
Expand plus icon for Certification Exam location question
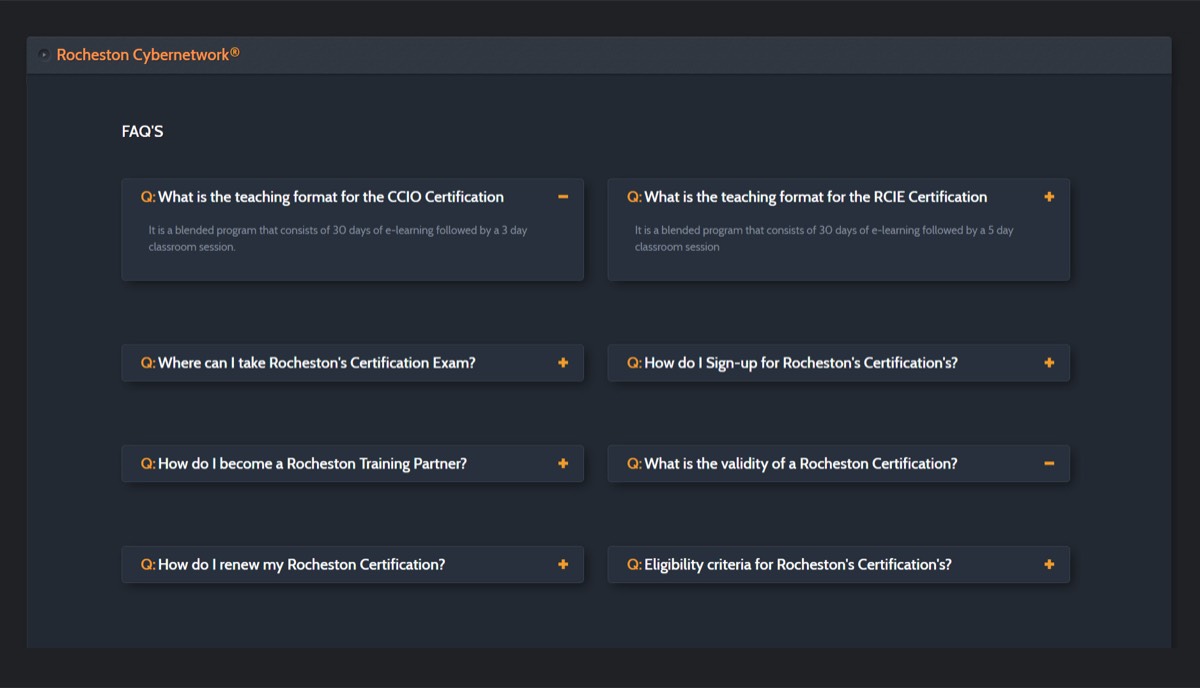563,363
